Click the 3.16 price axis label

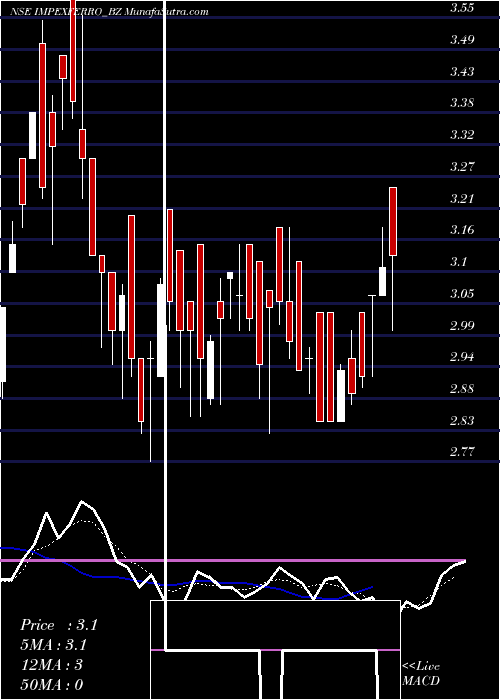point(462,230)
